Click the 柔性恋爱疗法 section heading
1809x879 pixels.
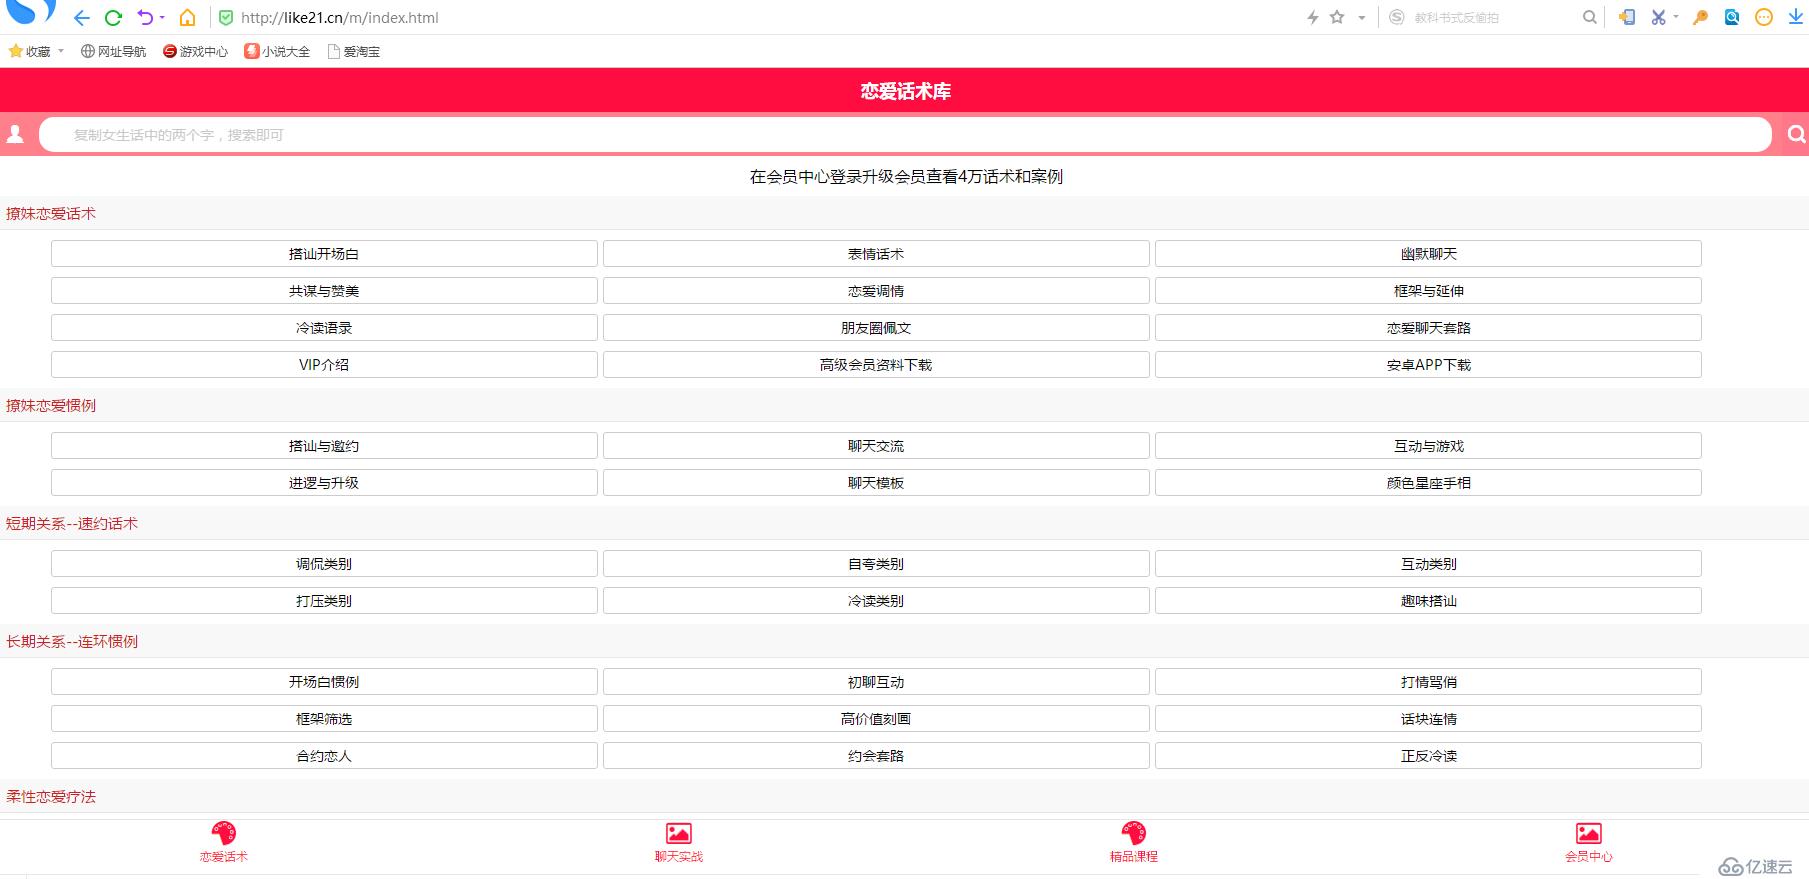51,797
